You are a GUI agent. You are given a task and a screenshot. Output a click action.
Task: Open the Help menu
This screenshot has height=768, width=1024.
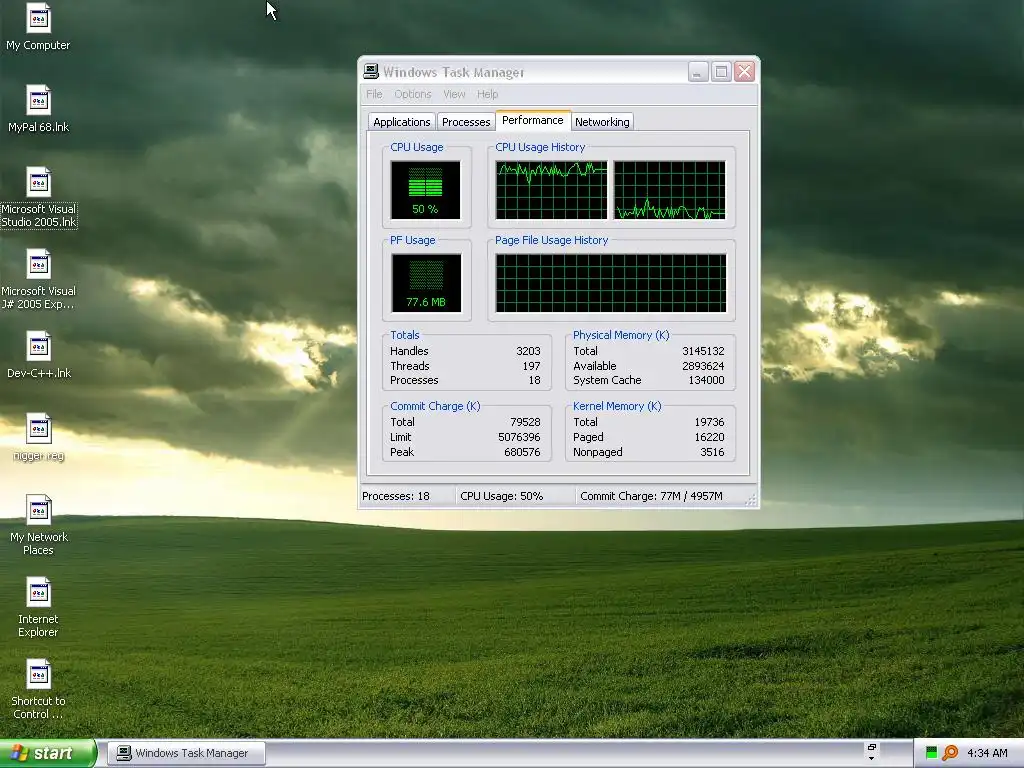pos(487,94)
